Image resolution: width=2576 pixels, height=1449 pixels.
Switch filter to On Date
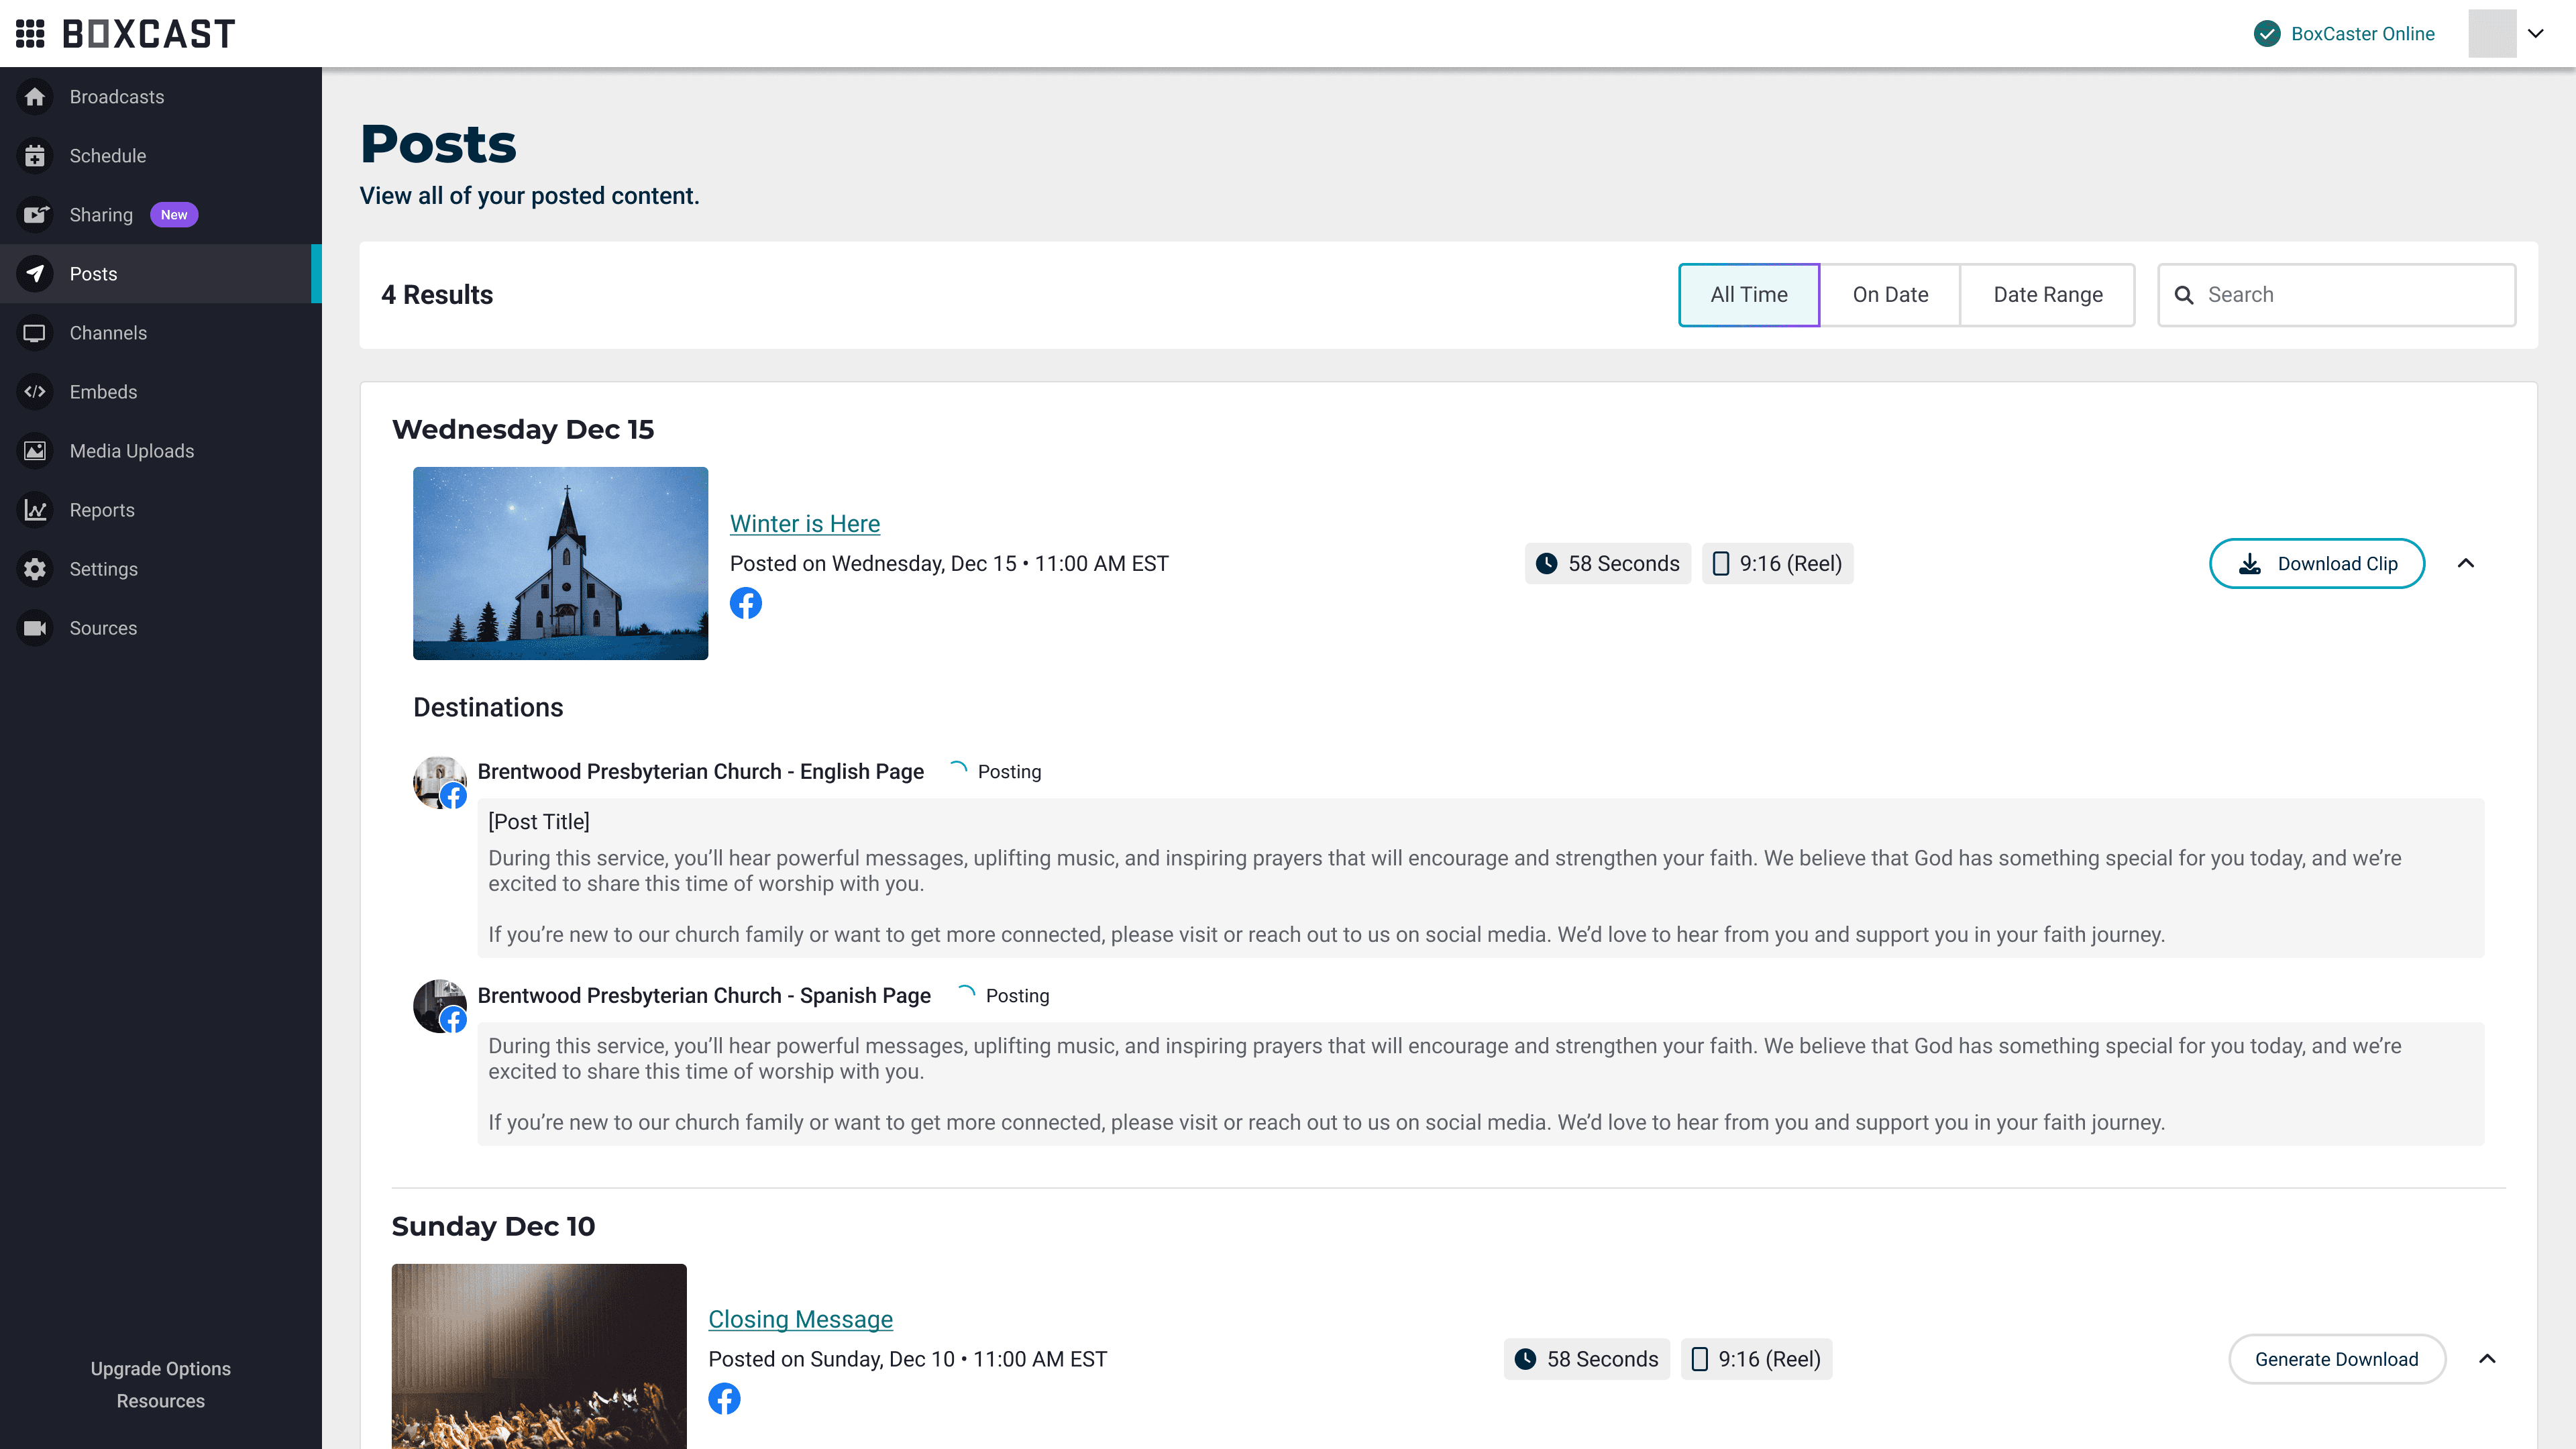click(x=1889, y=295)
